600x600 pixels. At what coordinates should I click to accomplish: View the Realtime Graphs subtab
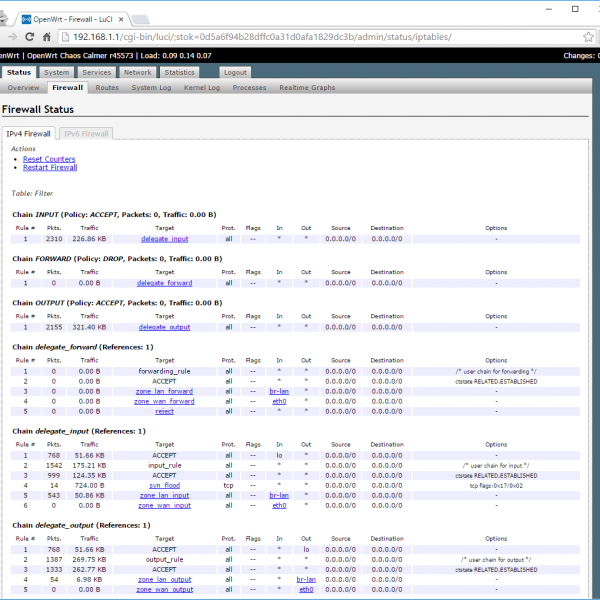[x=307, y=88]
